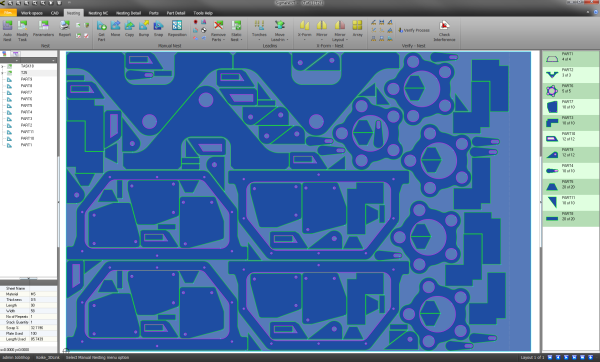Select the Get Part tool
Viewport: 600px width, 362px height.
101,31
